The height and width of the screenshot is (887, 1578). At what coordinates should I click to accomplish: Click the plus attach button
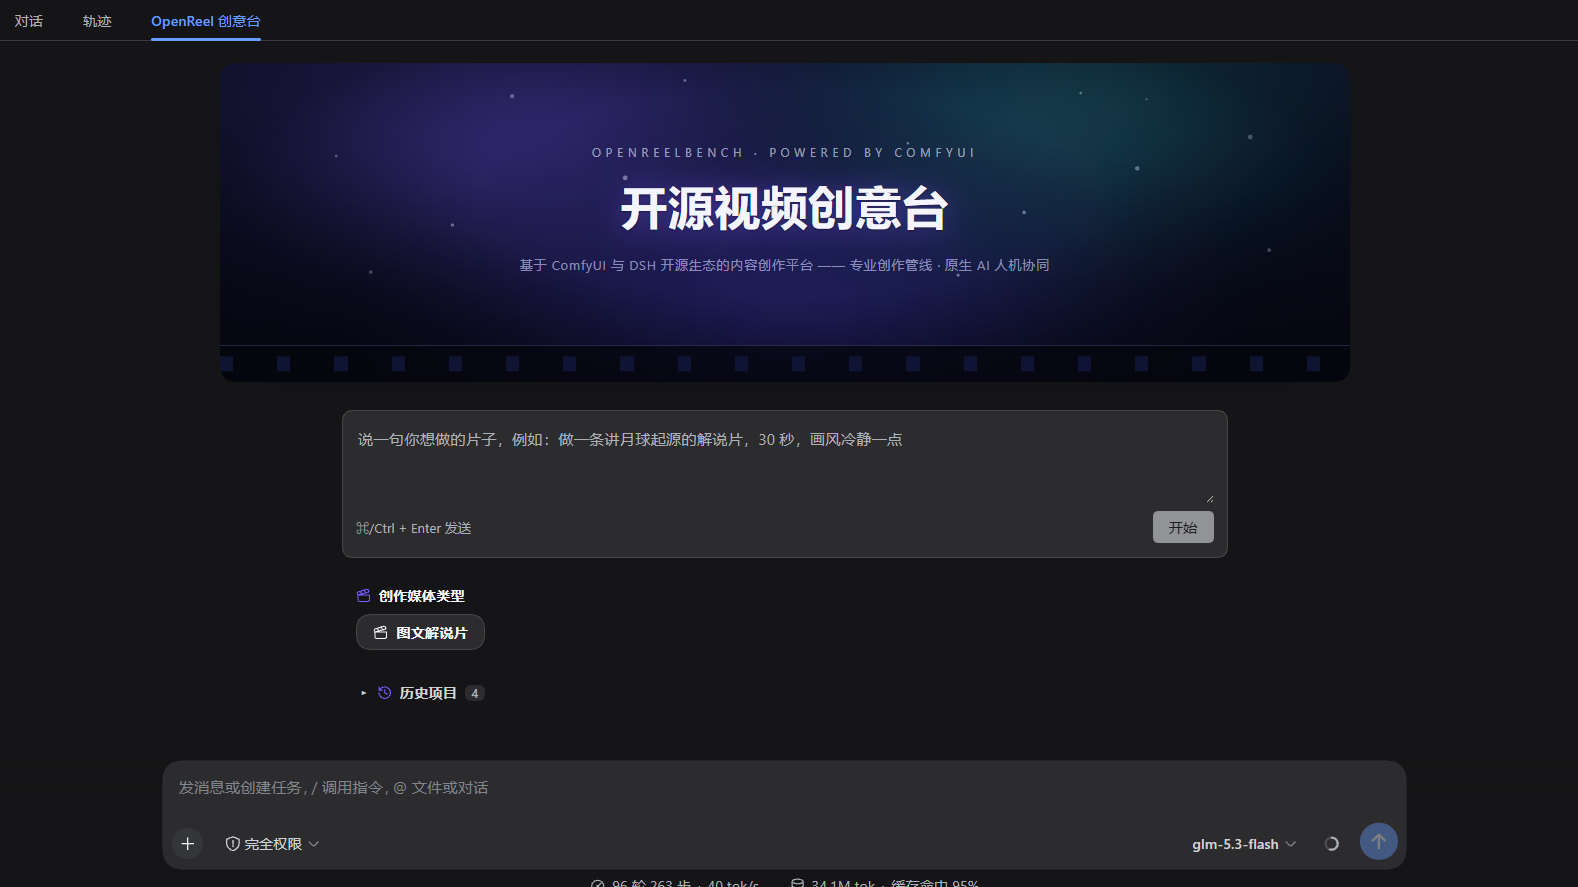[x=187, y=844]
